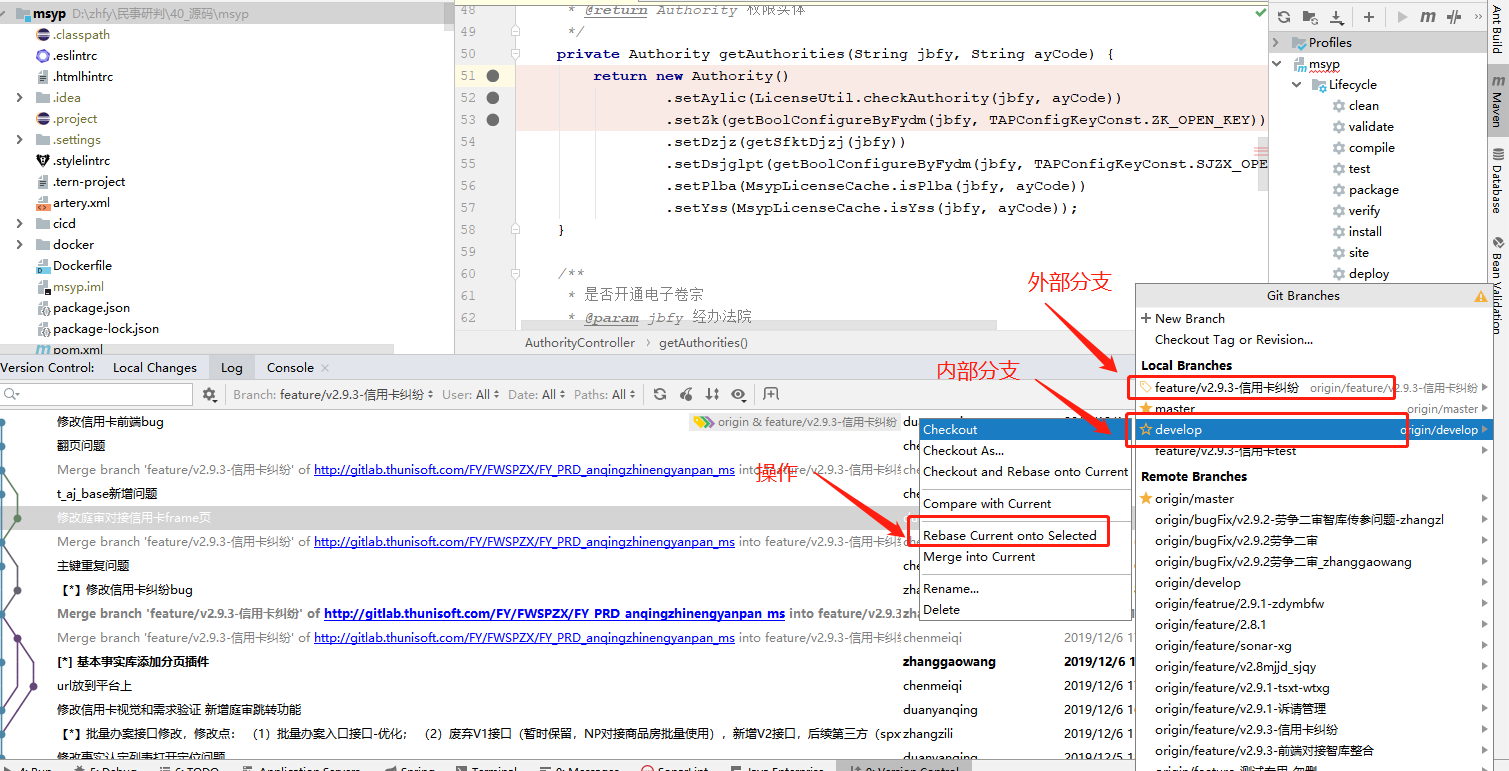This screenshot has width=1509, height=771.
Task: Collapse the msyp Maven project node
Action: click(x=1276, y=64)
